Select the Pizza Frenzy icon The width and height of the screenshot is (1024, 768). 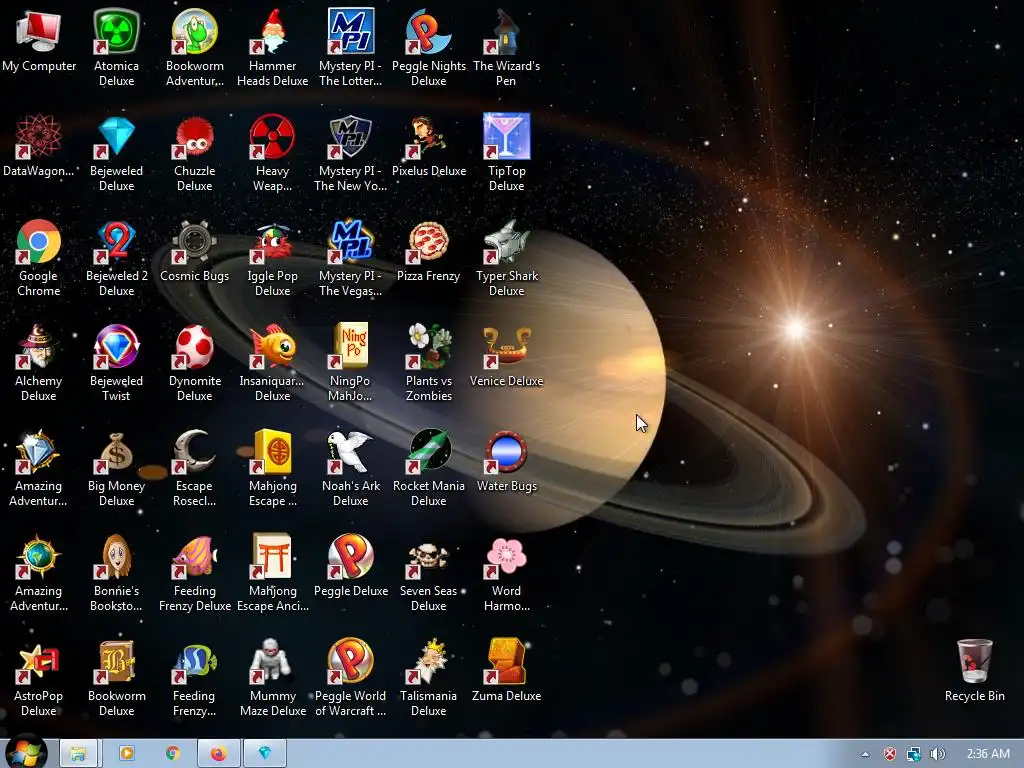(428, 242)
